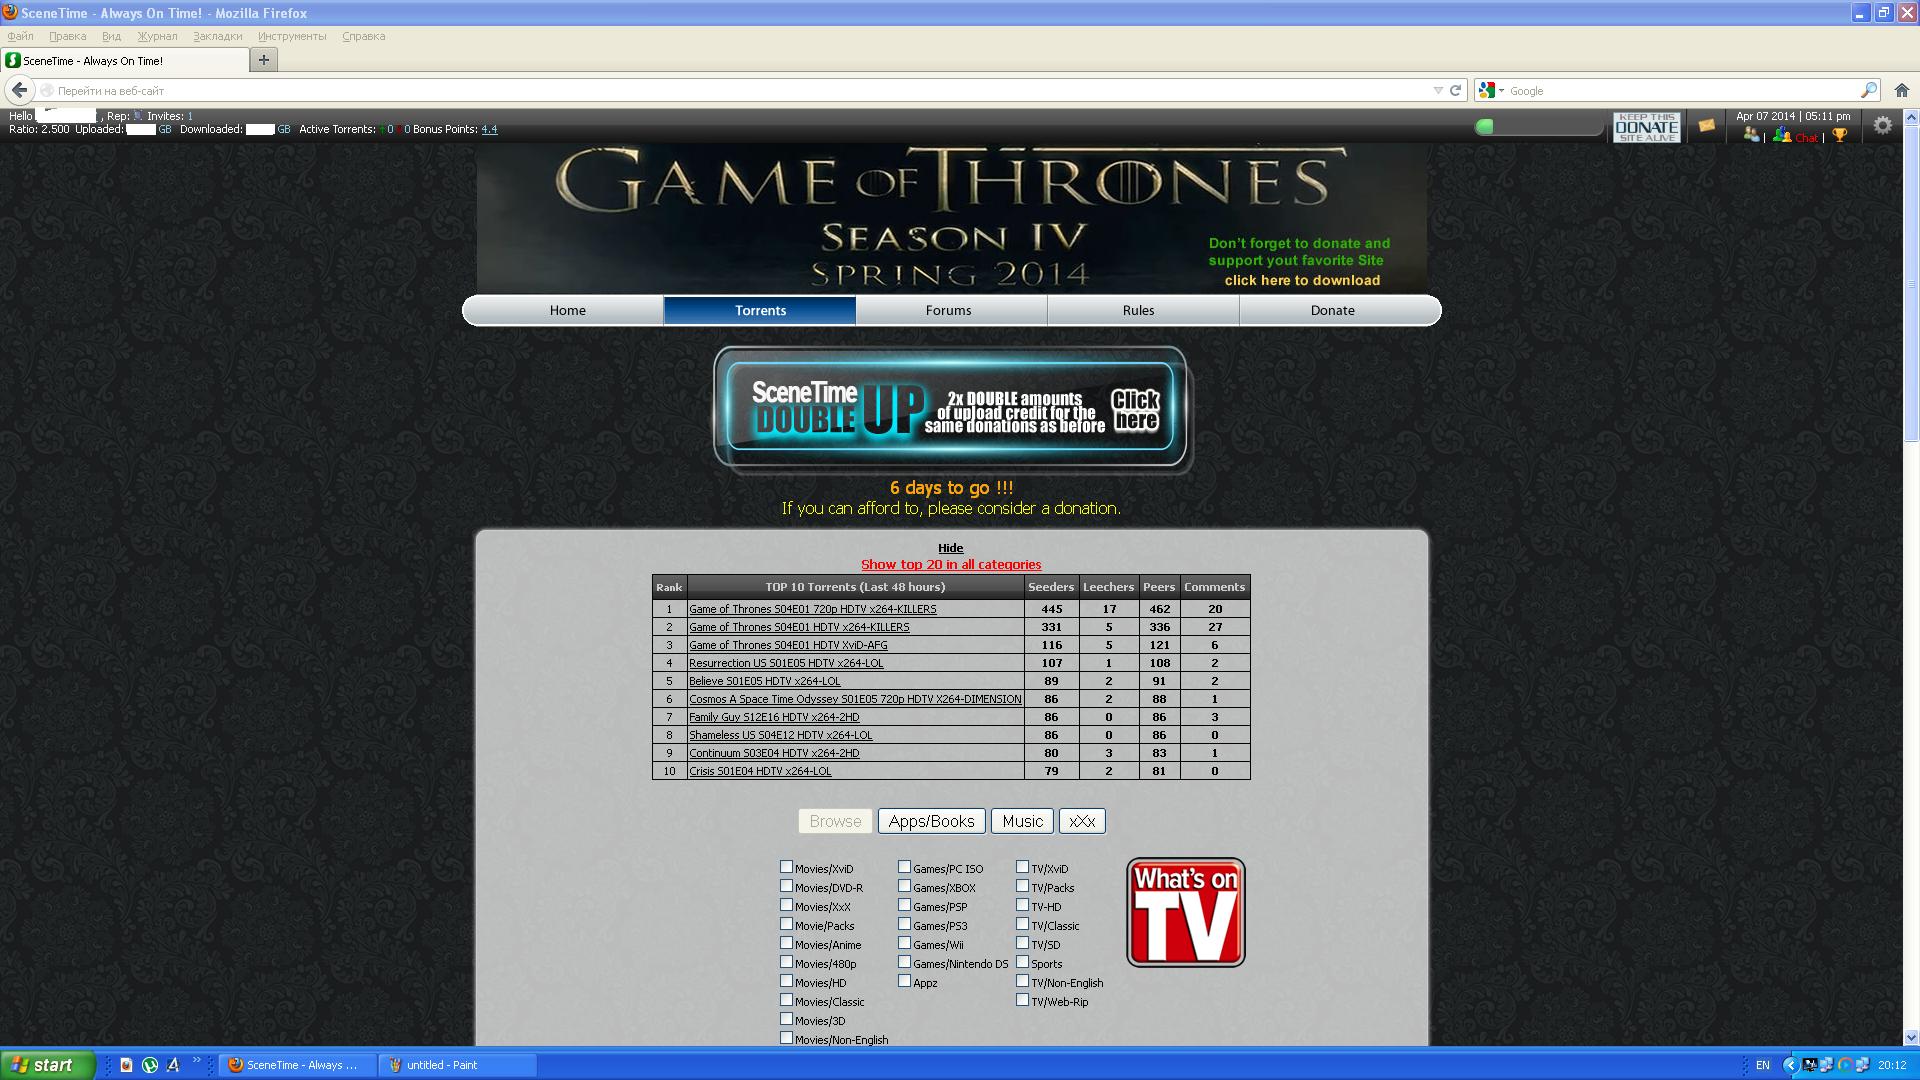Click in the address bar field
Screen dimensions: 1920x1080
(x=740, y=90)
